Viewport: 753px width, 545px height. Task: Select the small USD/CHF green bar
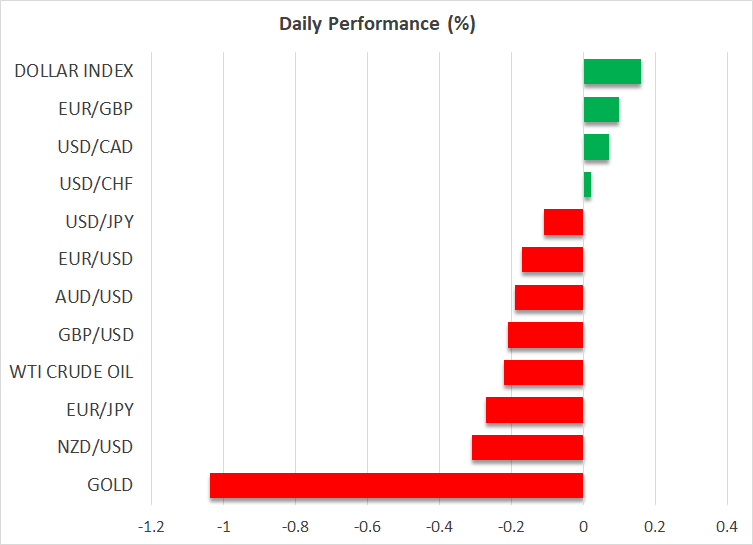tap(587, 185)
